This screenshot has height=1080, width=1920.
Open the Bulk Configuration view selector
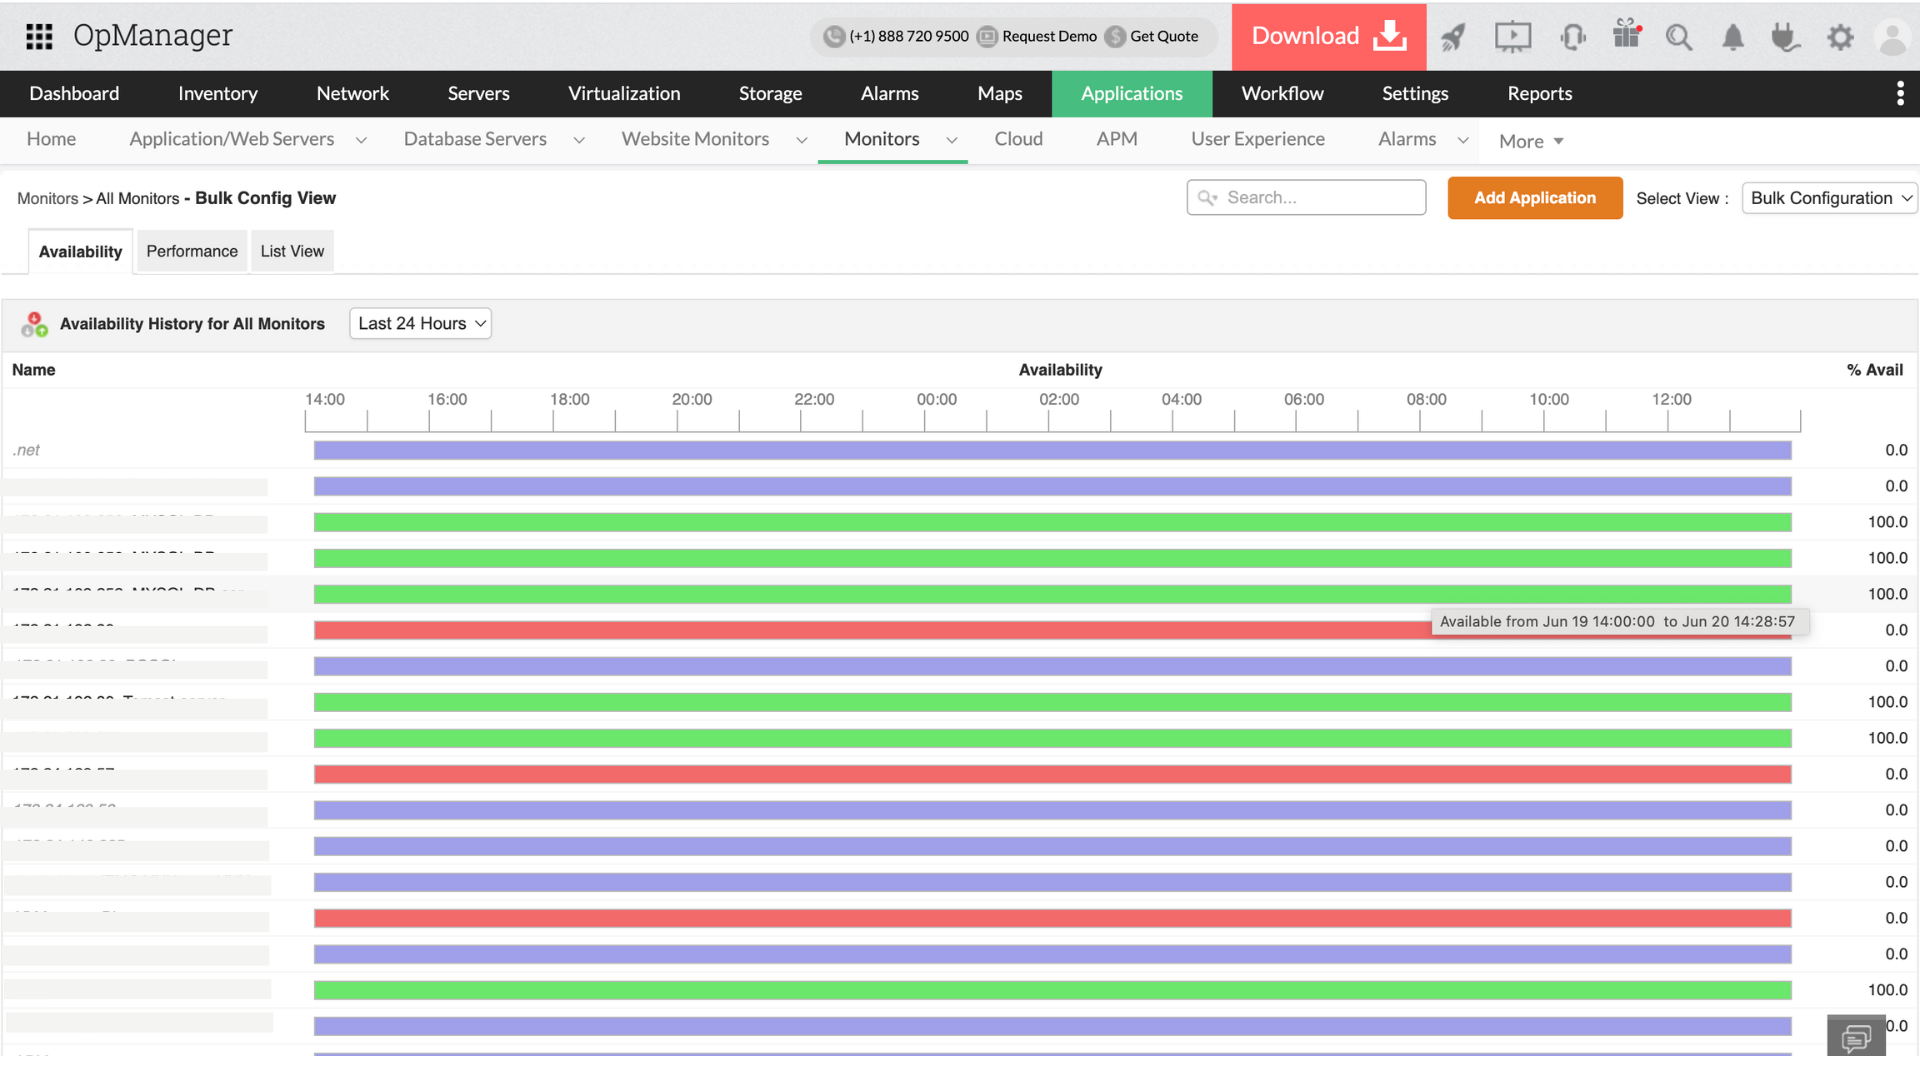click(x=1829, y=198)
